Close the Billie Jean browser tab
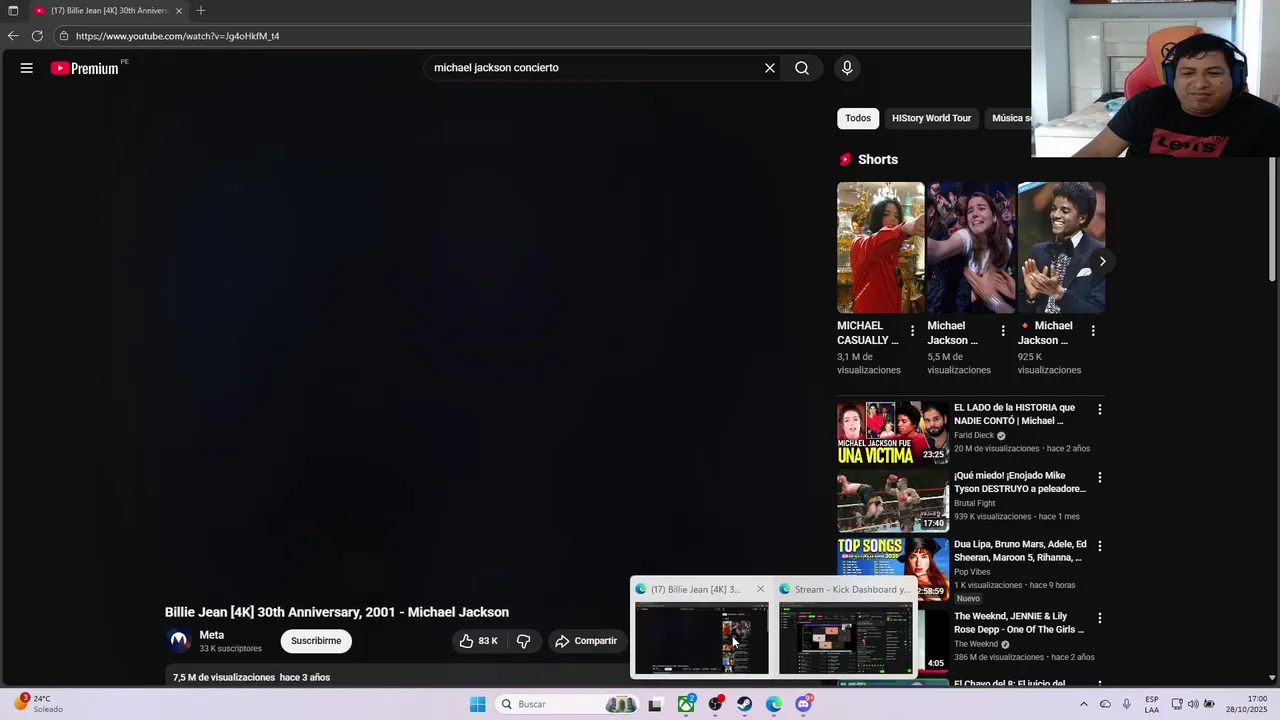Viewport: 1280px width, 720px height. (x=179, y=10)
